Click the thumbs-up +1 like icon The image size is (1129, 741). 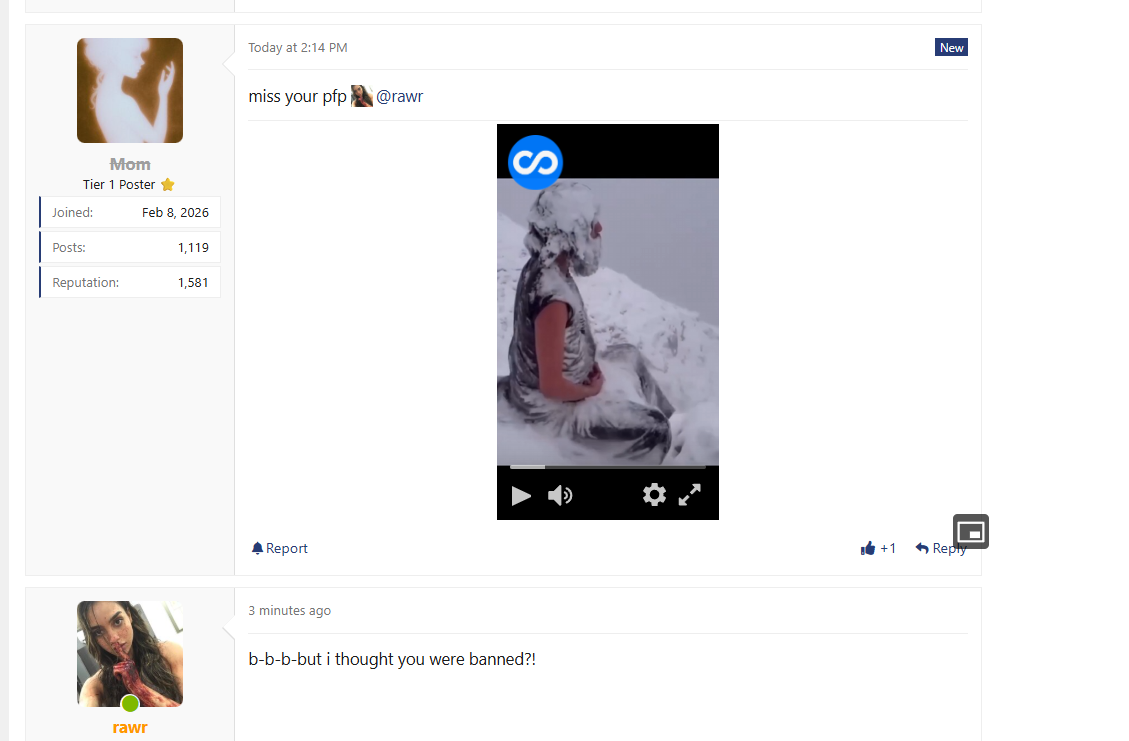tap(868, 548)
